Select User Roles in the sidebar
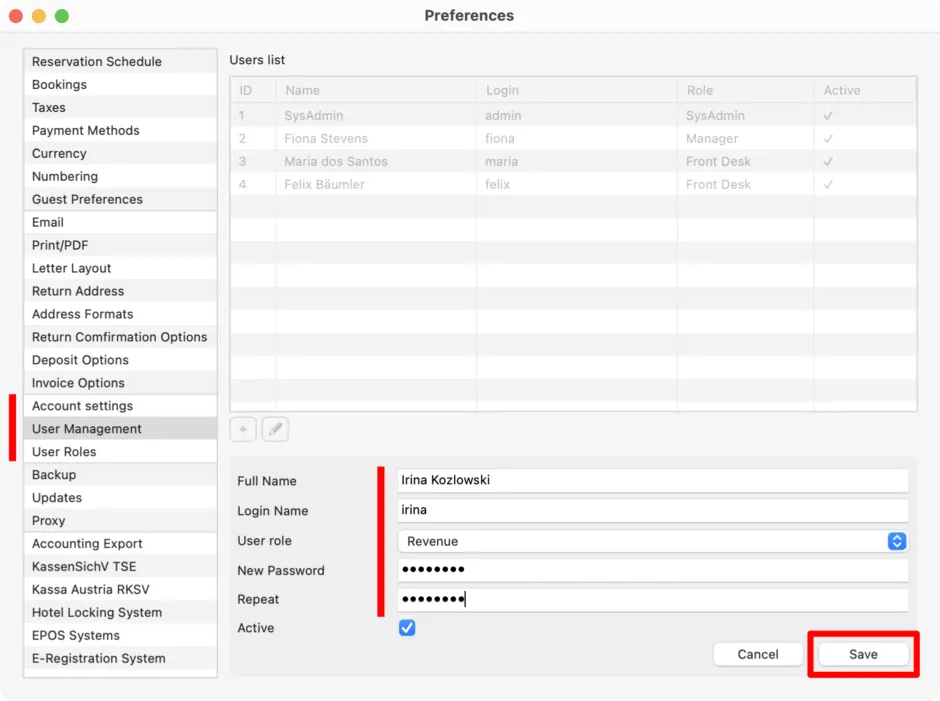 coord(120,452)
